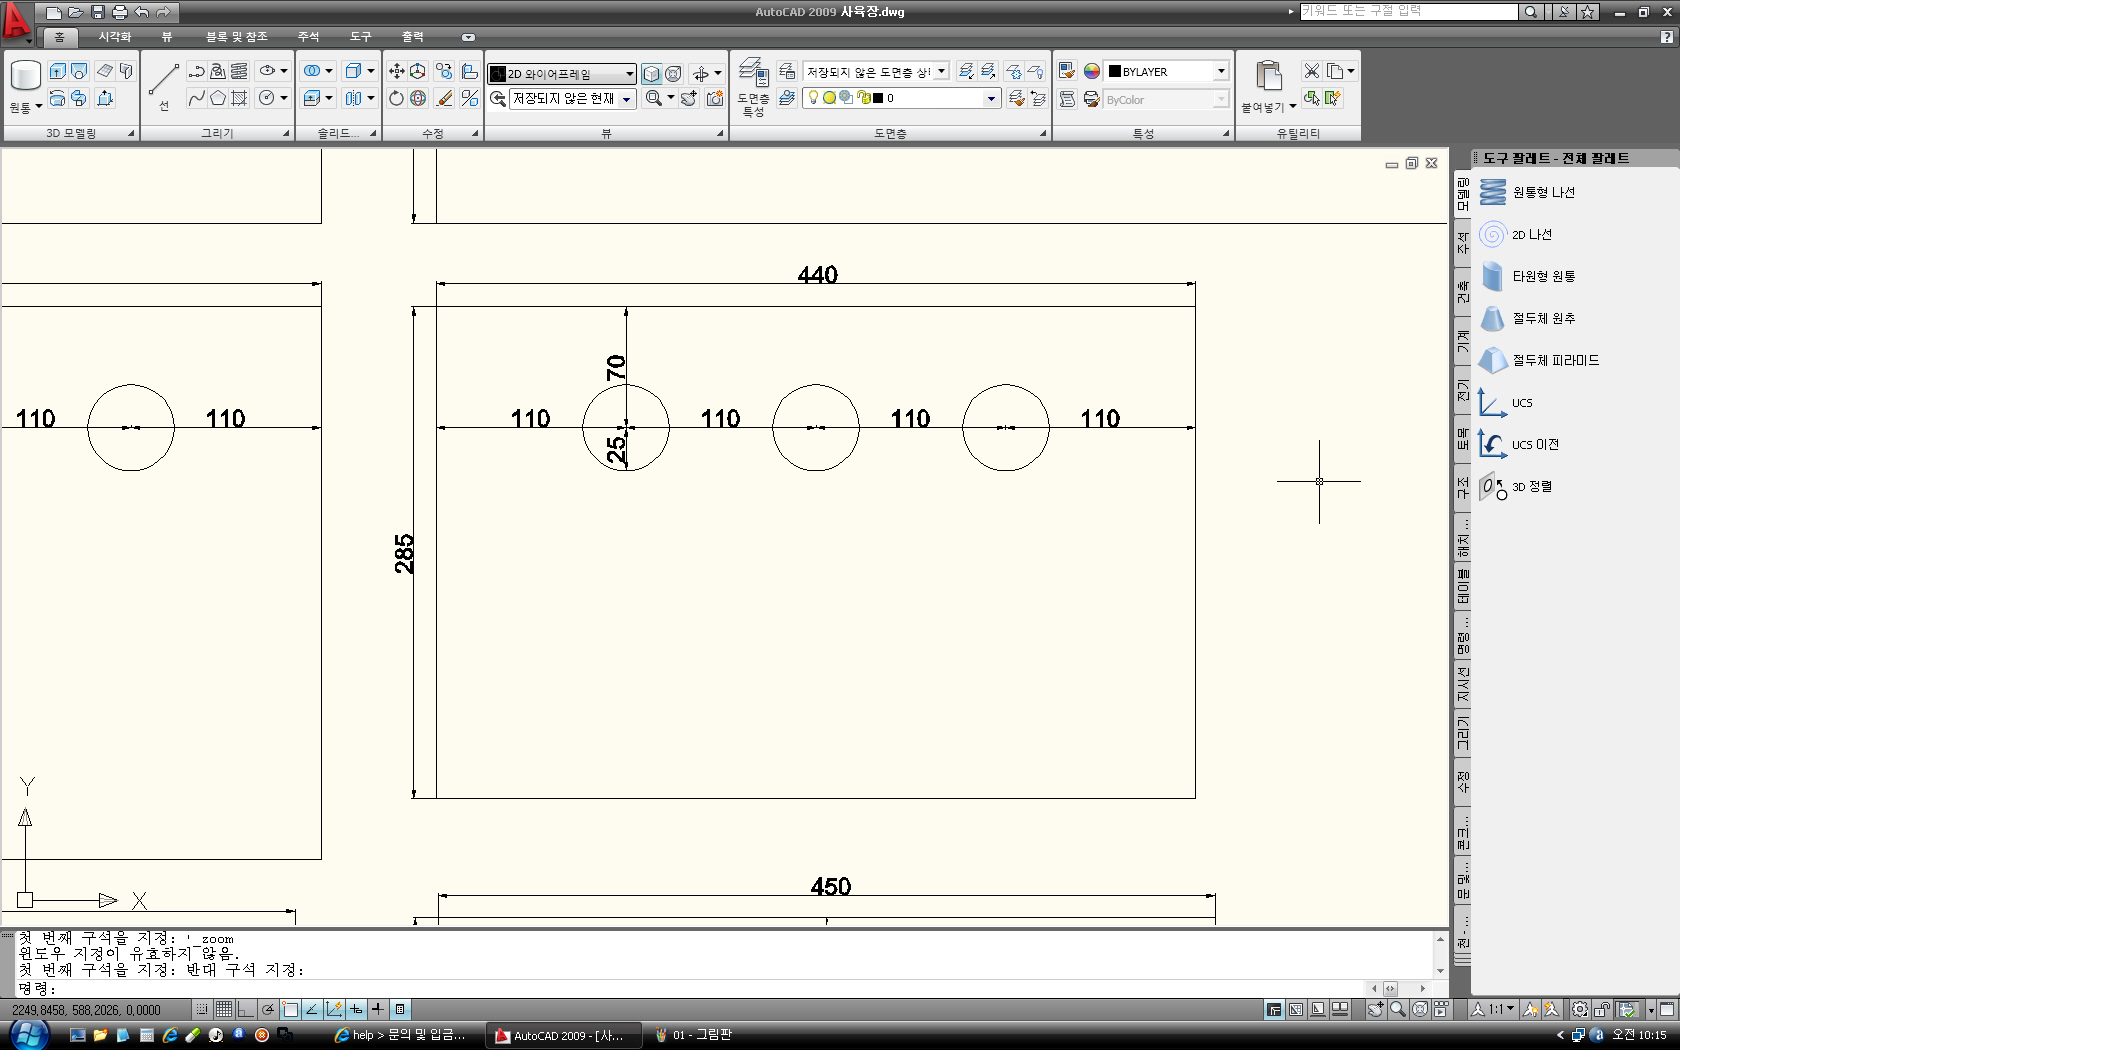Expand the Layers (도면층) panel
The height and width of the screenshot is (1050, 2102).
[1043, 133]
